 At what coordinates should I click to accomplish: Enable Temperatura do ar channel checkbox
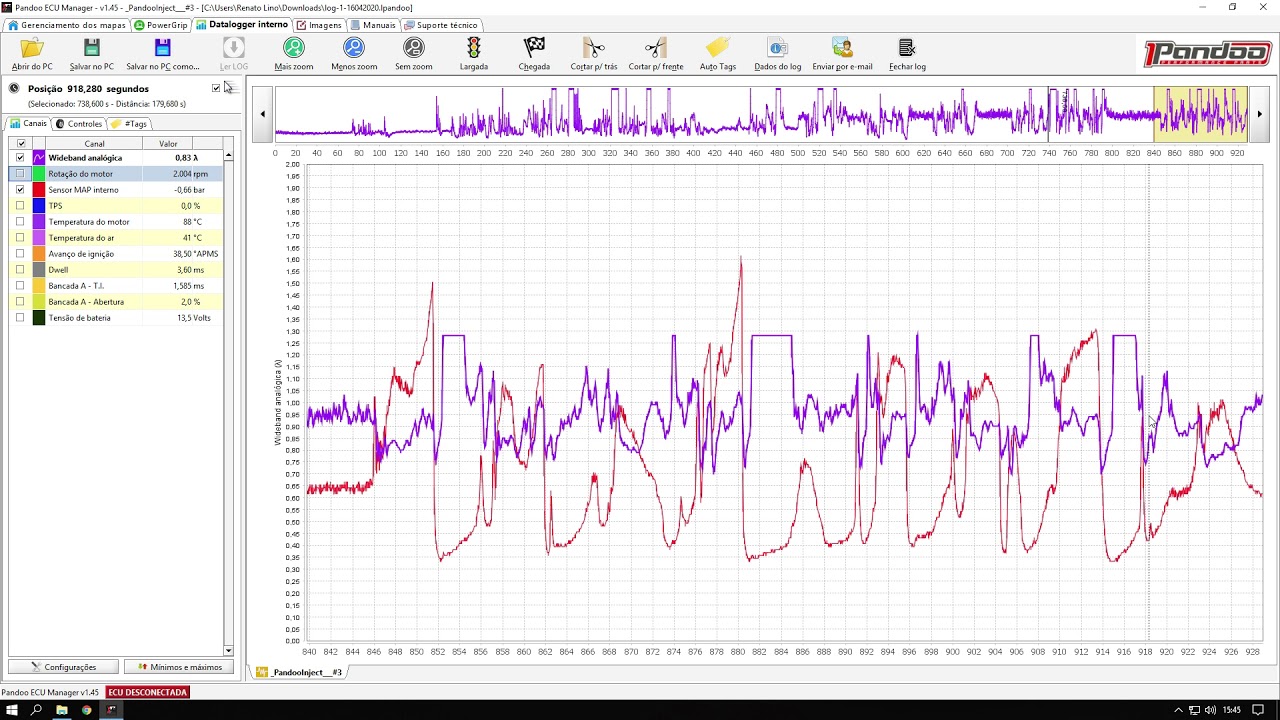pyautogui.click(x=20, y=238)
